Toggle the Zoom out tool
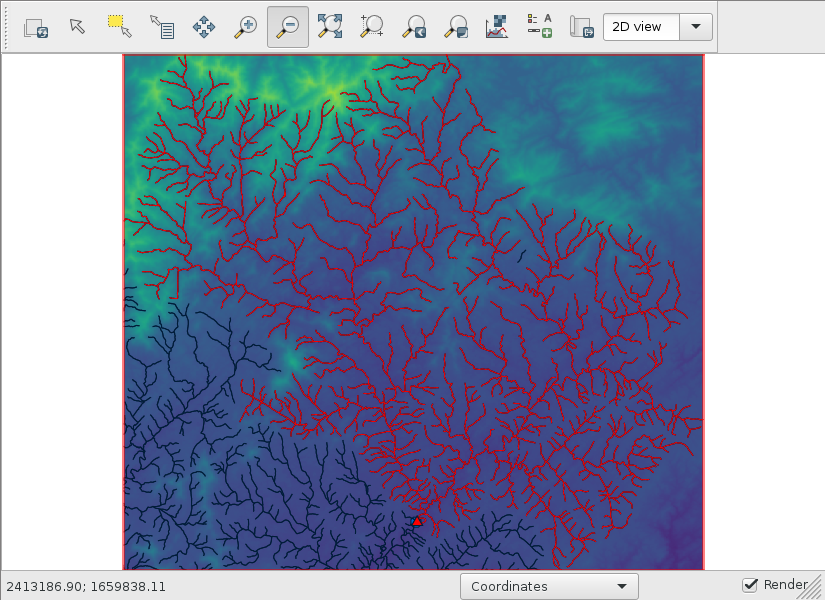The image size is (825, 600). point(288,28)
